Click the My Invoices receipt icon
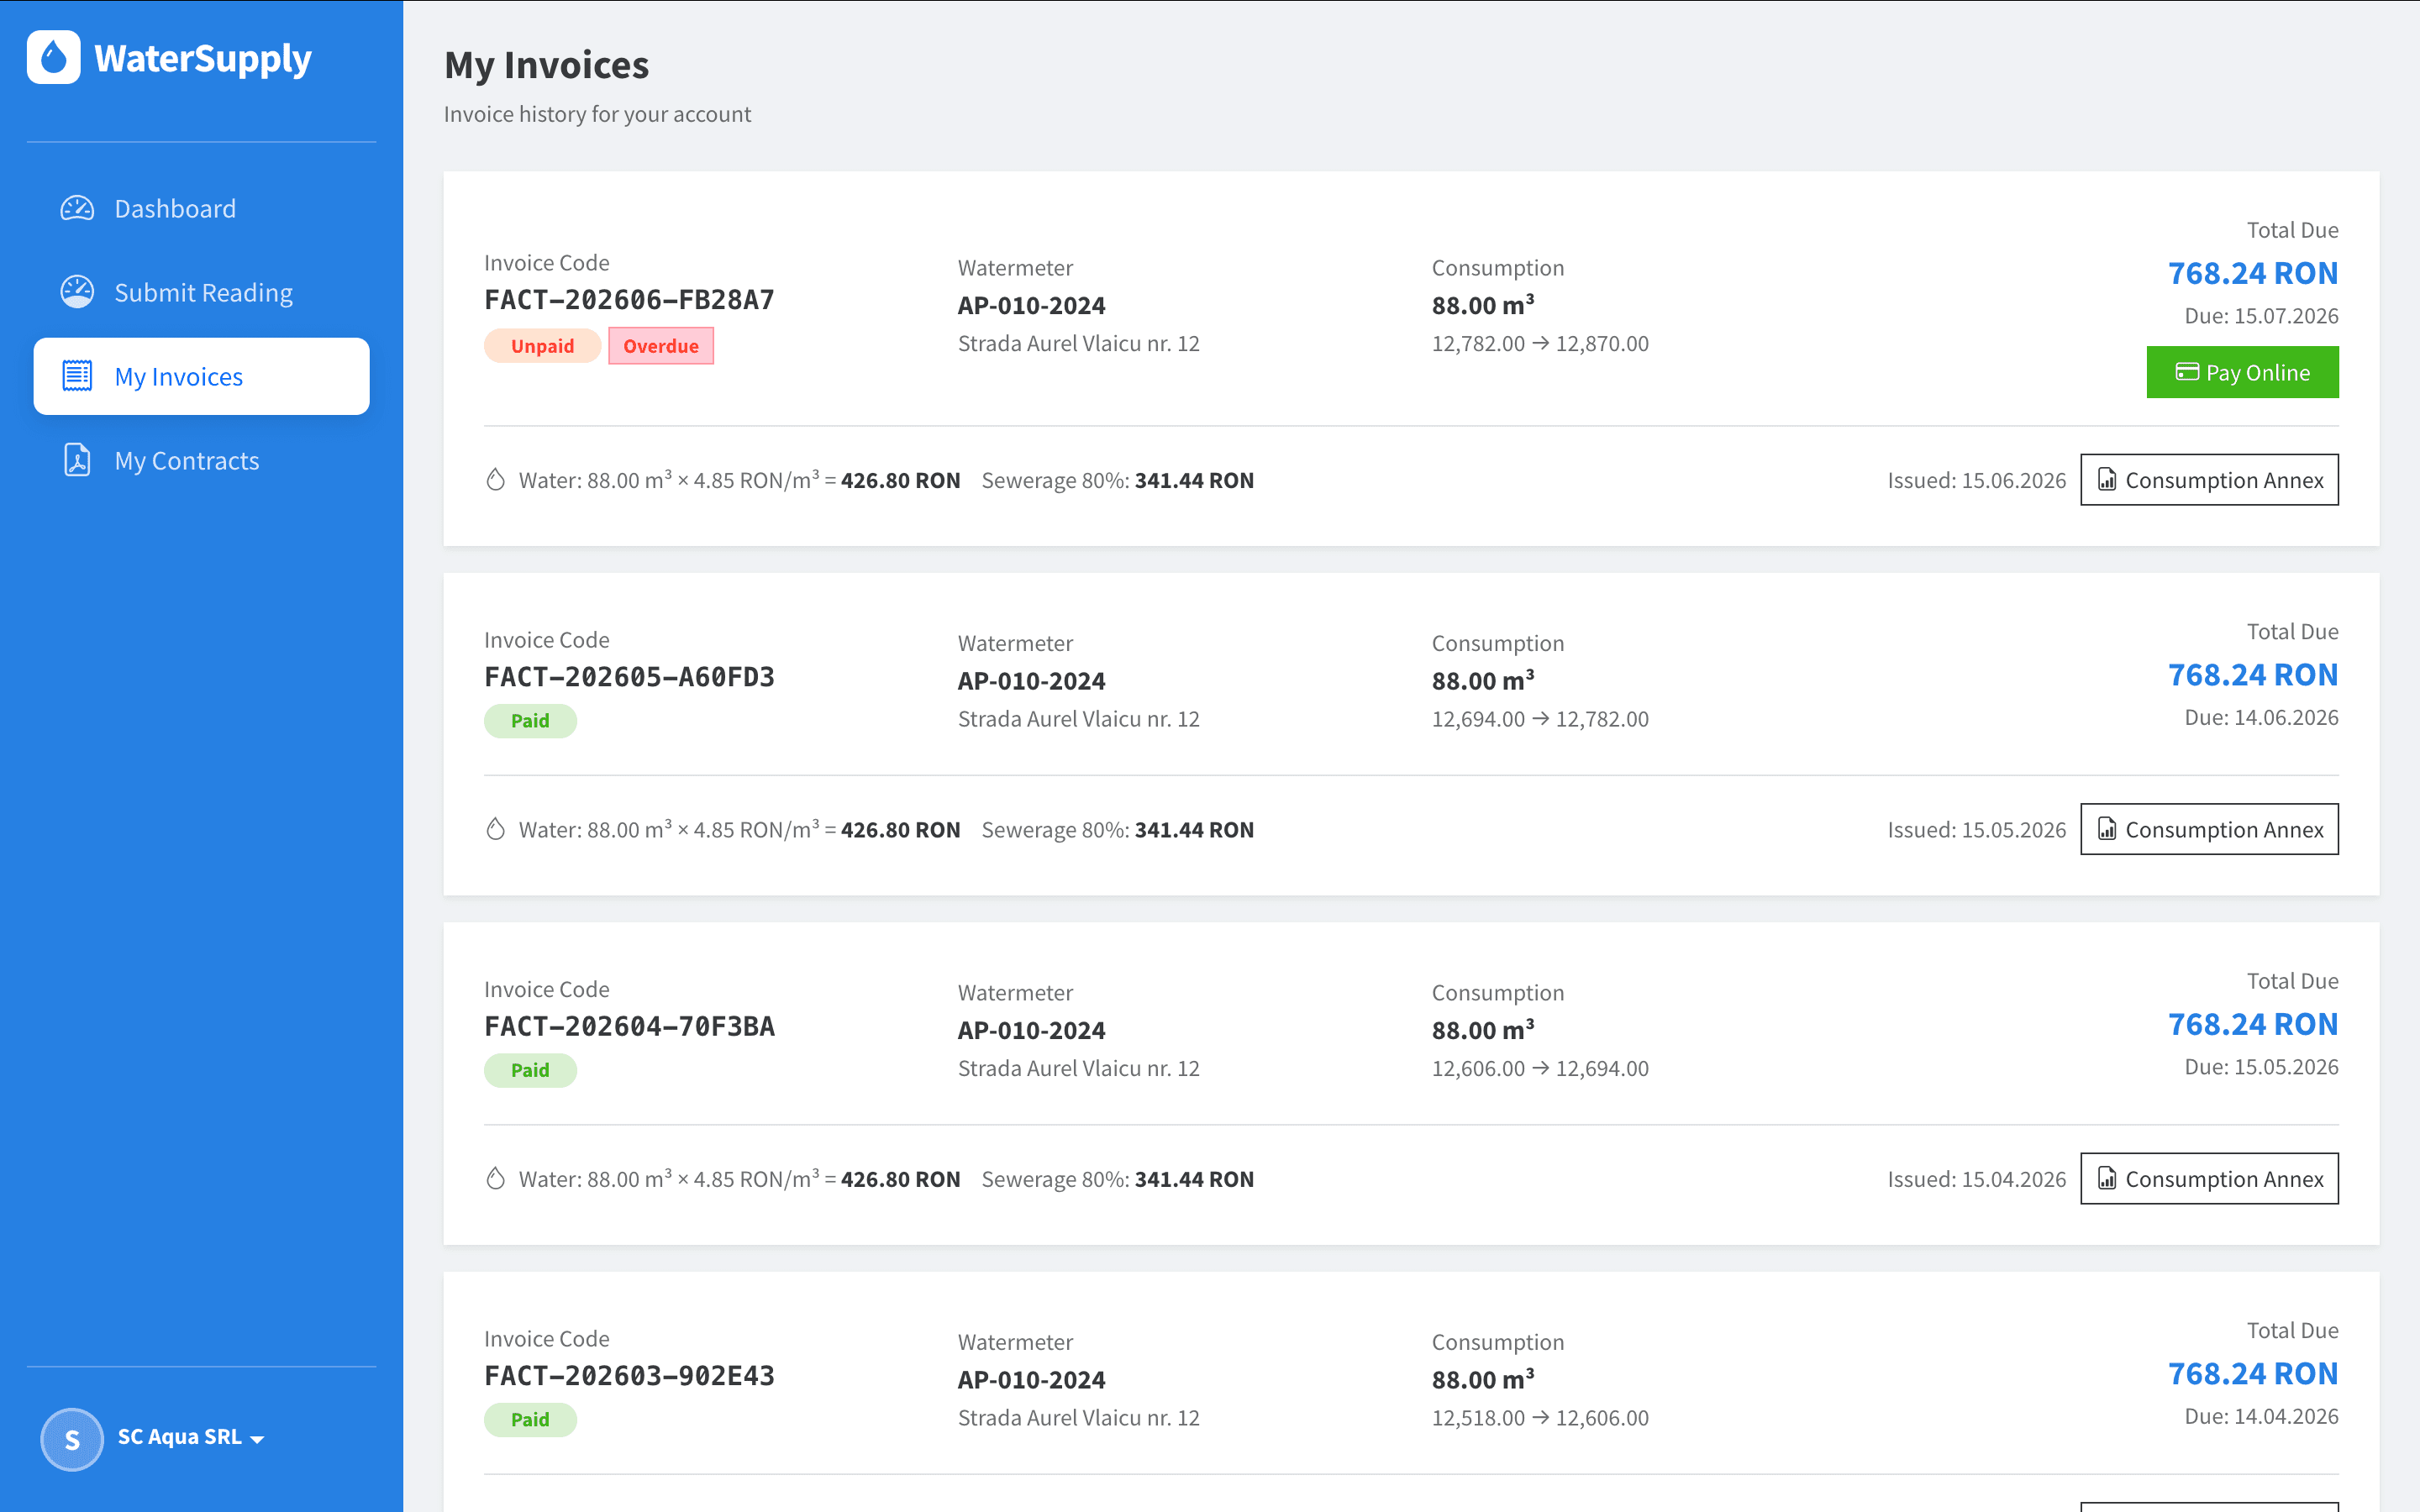The width and height of the screenshot is (2420, 1512). (77, 376)
